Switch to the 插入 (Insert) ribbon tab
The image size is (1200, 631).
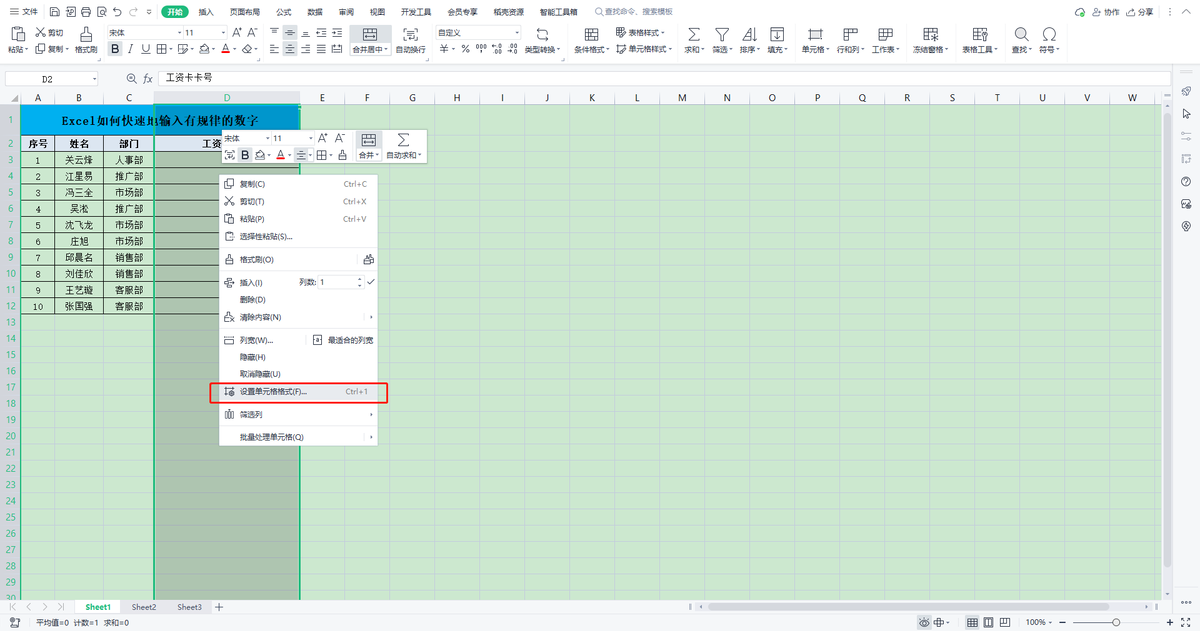[206, 12]
